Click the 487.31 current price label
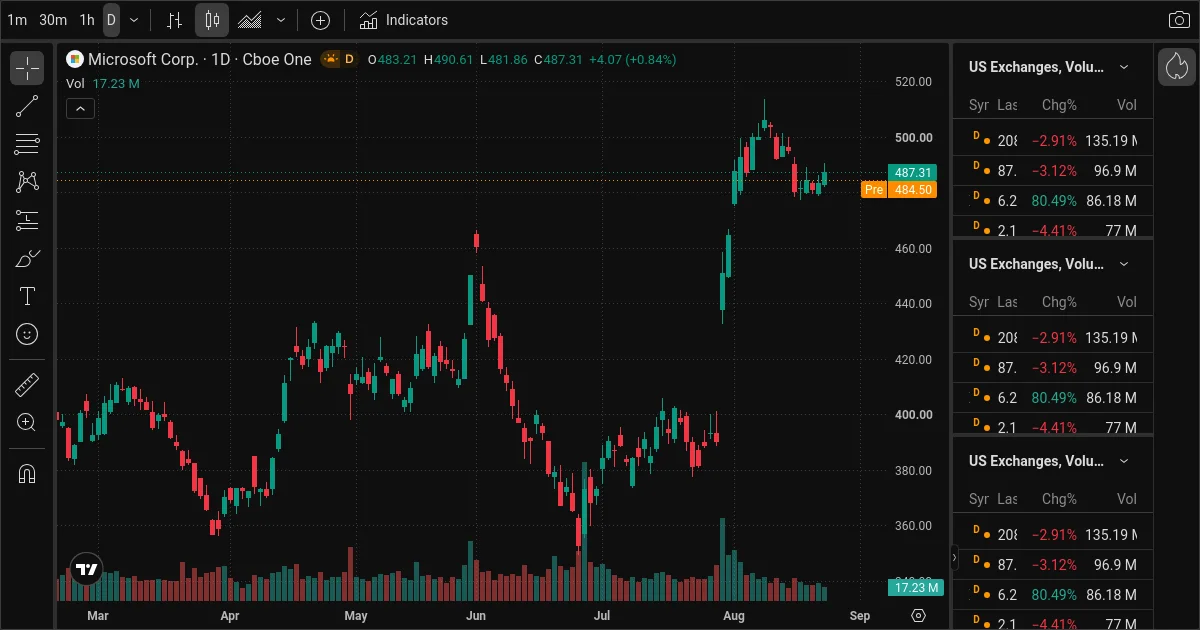The image size is (1200, 630). pos(912,173)
